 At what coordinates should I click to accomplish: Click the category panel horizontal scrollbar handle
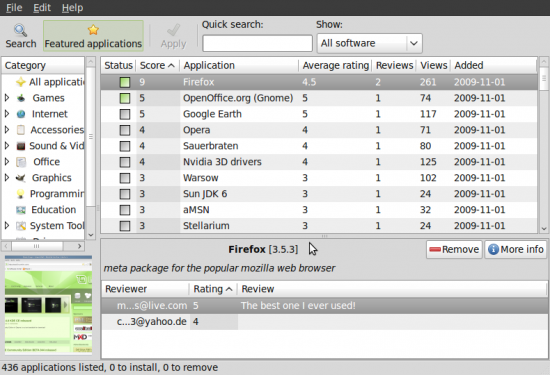pyautogui.click(x=37, y=246)
